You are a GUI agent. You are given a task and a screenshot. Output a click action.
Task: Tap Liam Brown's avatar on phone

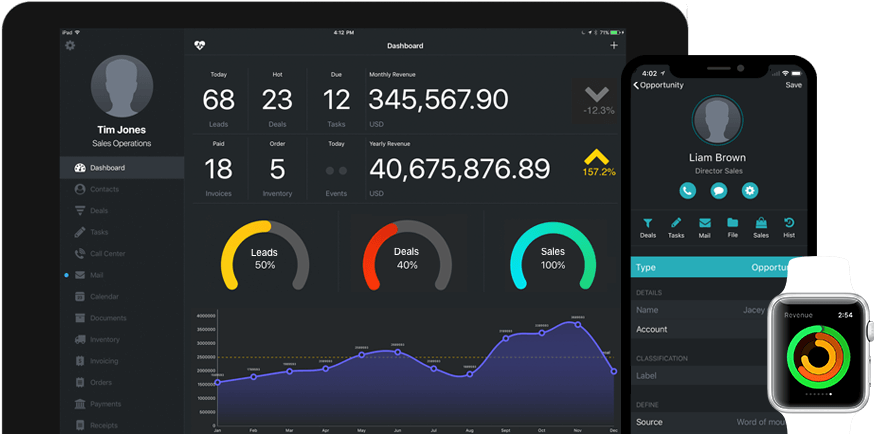point(716,120)
